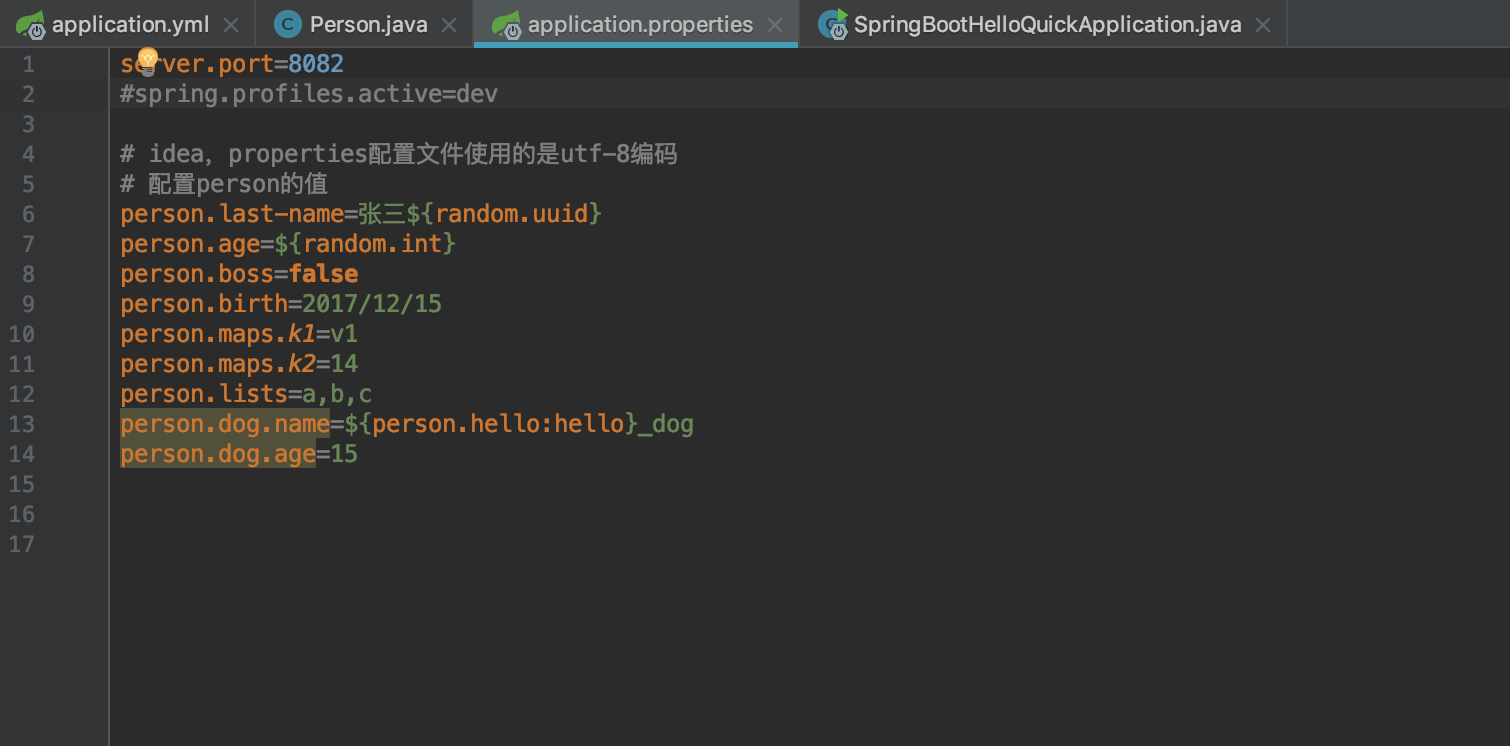This screenshot has width=1510, height=746.
Task: Open the Person.java tab
Action: pos(368,25)
